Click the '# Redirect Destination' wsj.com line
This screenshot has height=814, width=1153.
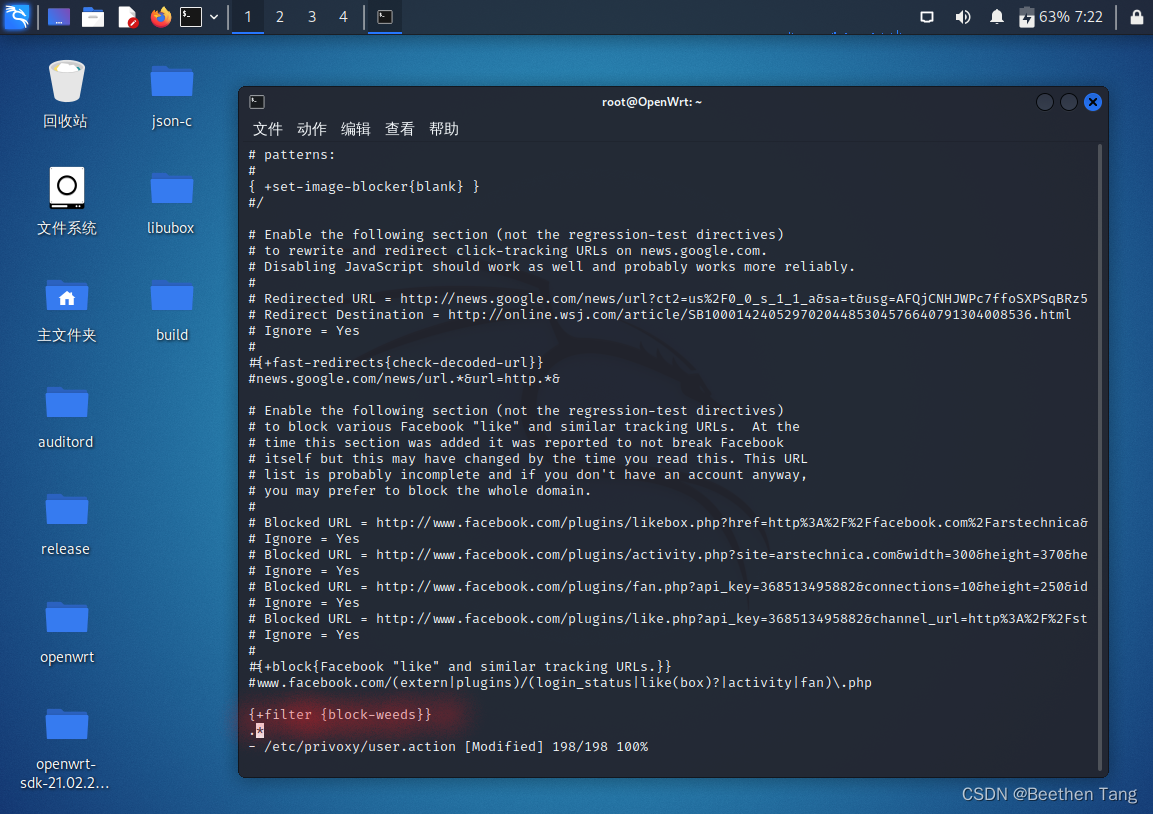(x=660, y=315)
